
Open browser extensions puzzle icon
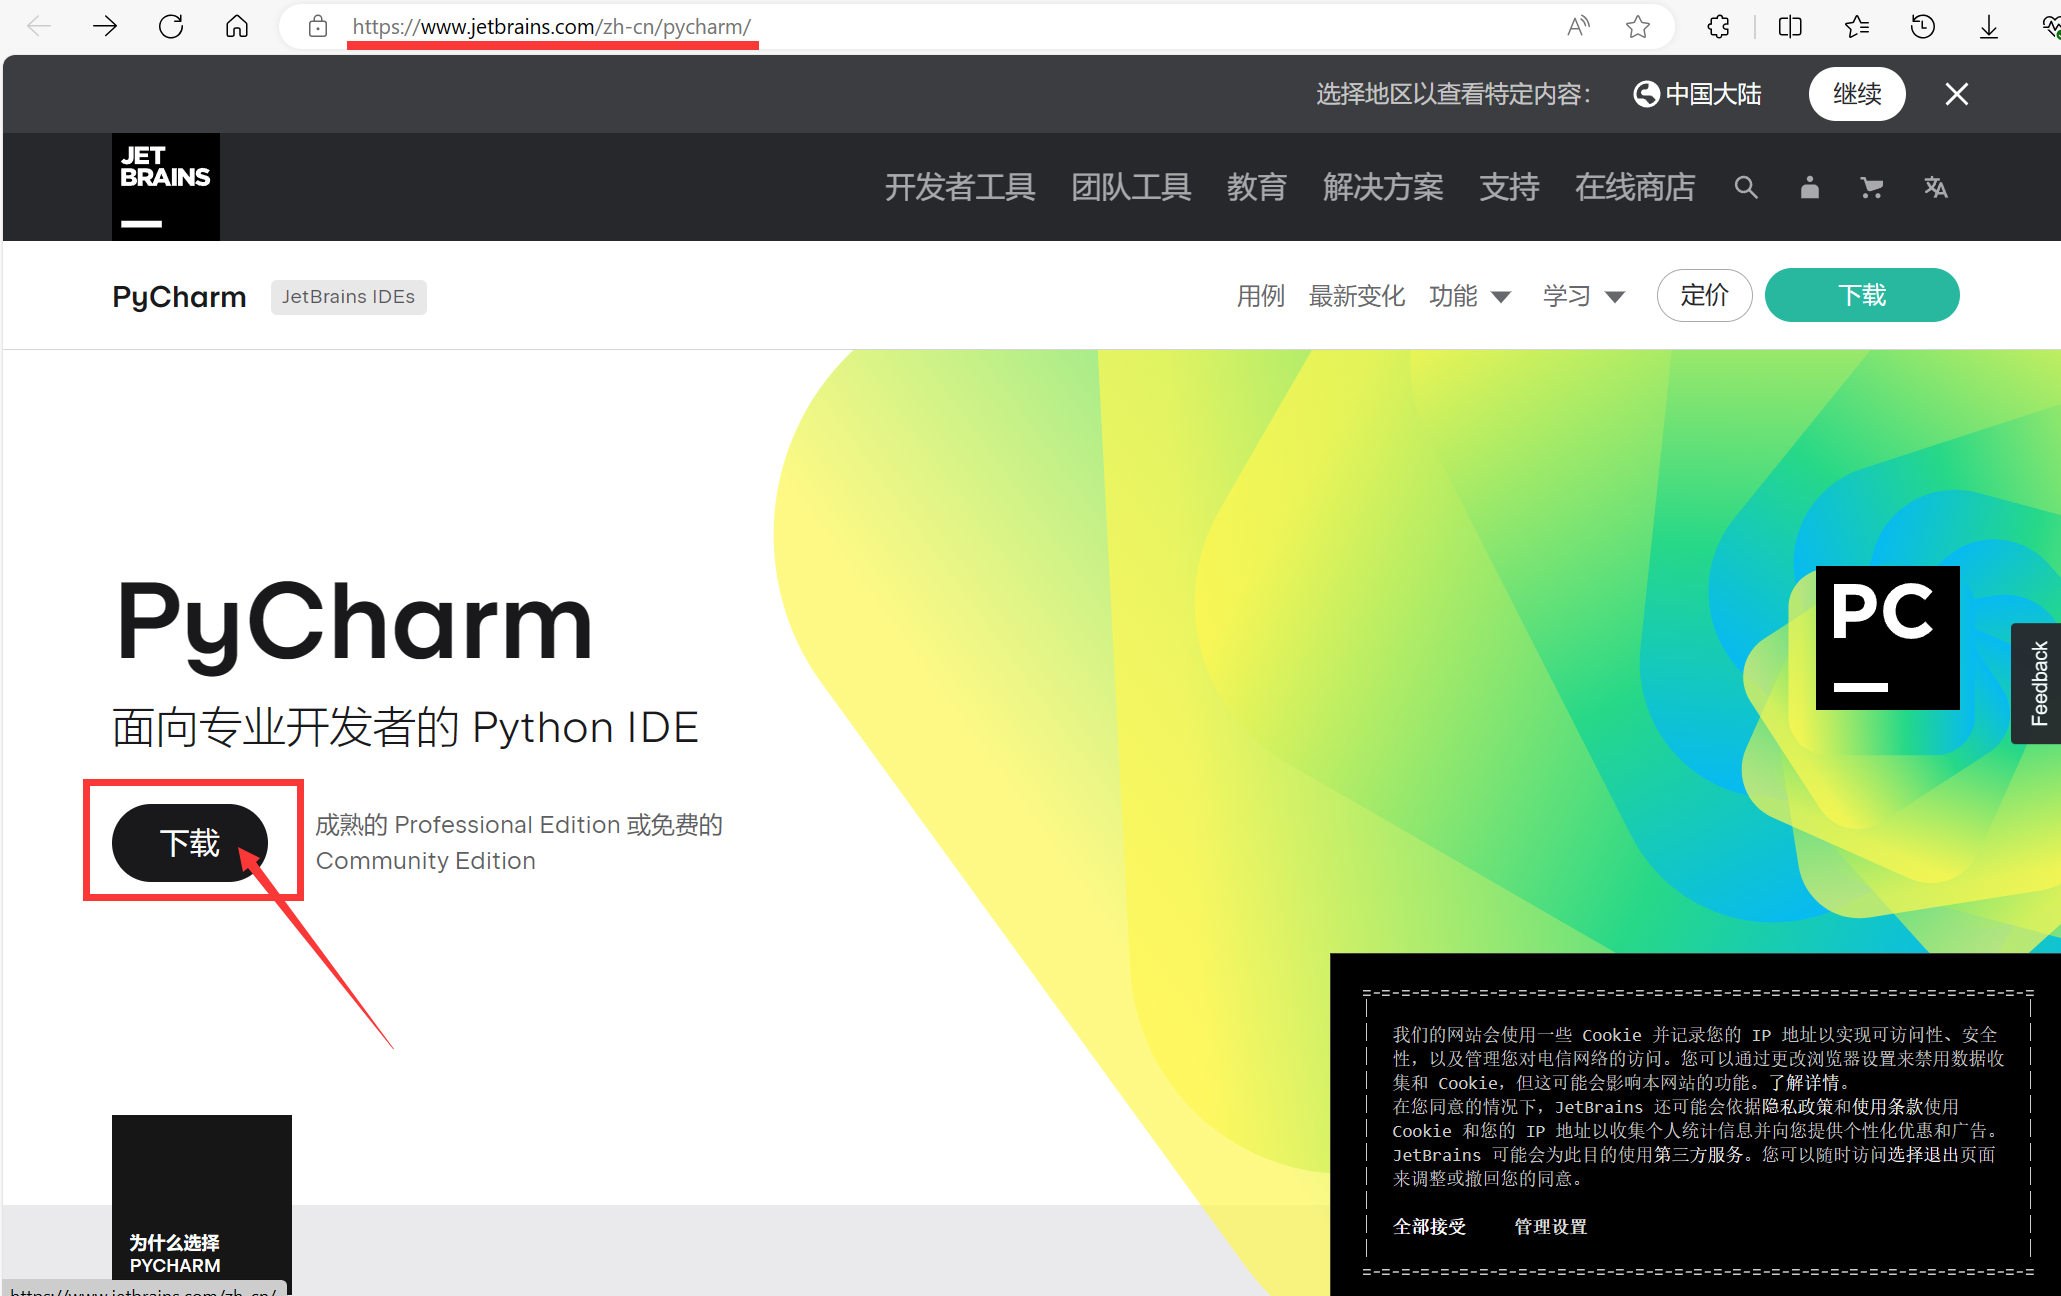point(1718,27)
